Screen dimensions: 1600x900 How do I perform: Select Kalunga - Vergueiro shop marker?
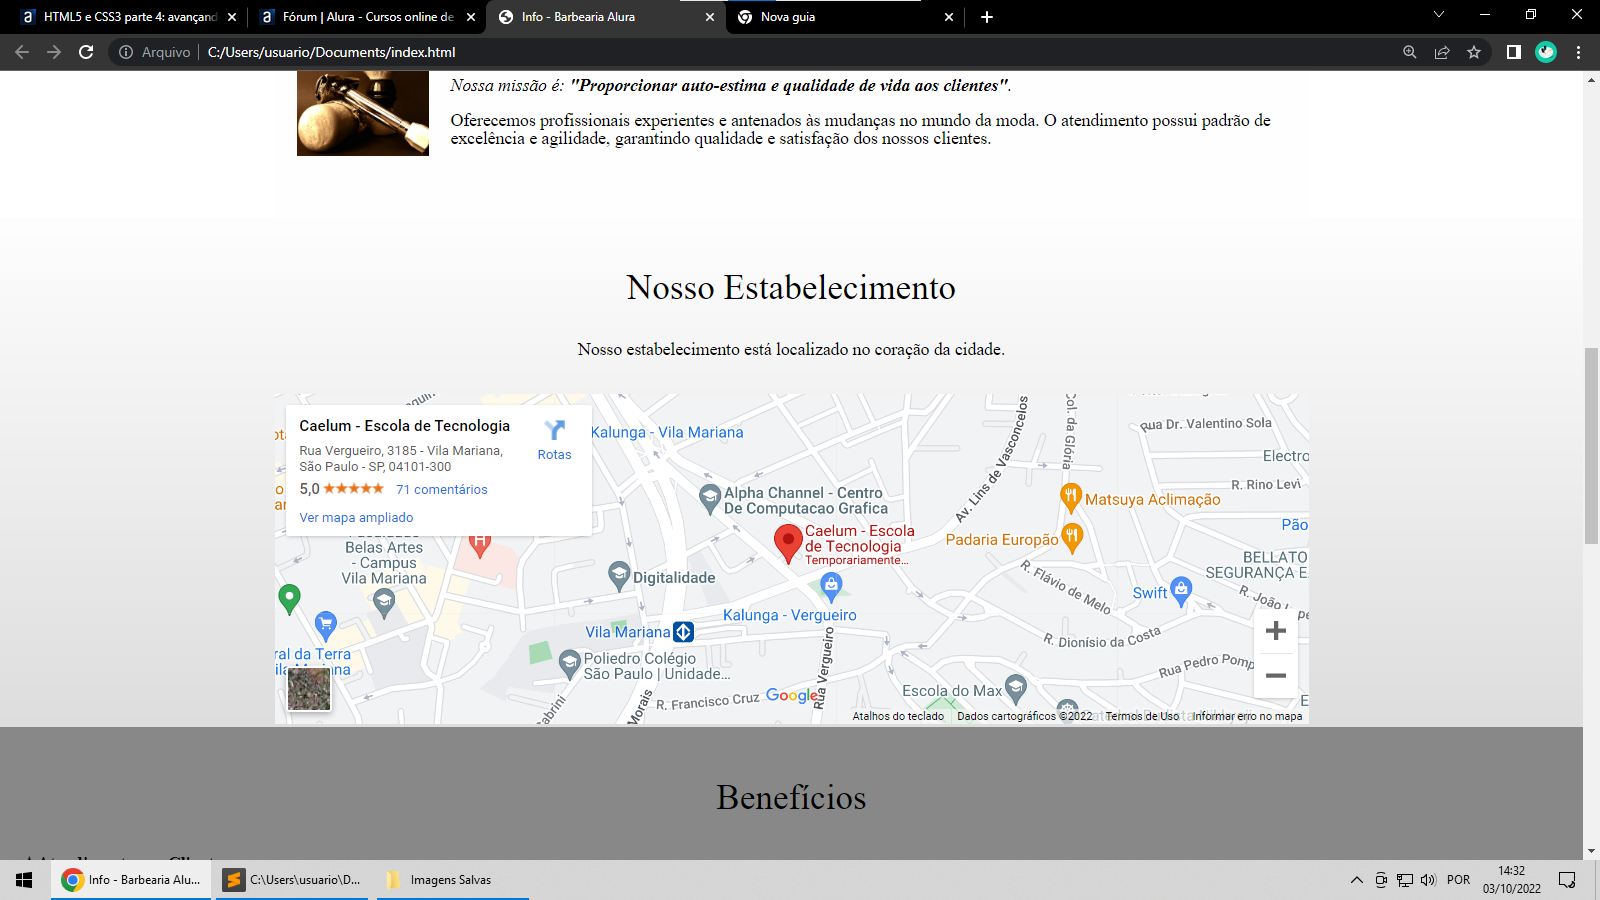(x=831, y=589)
